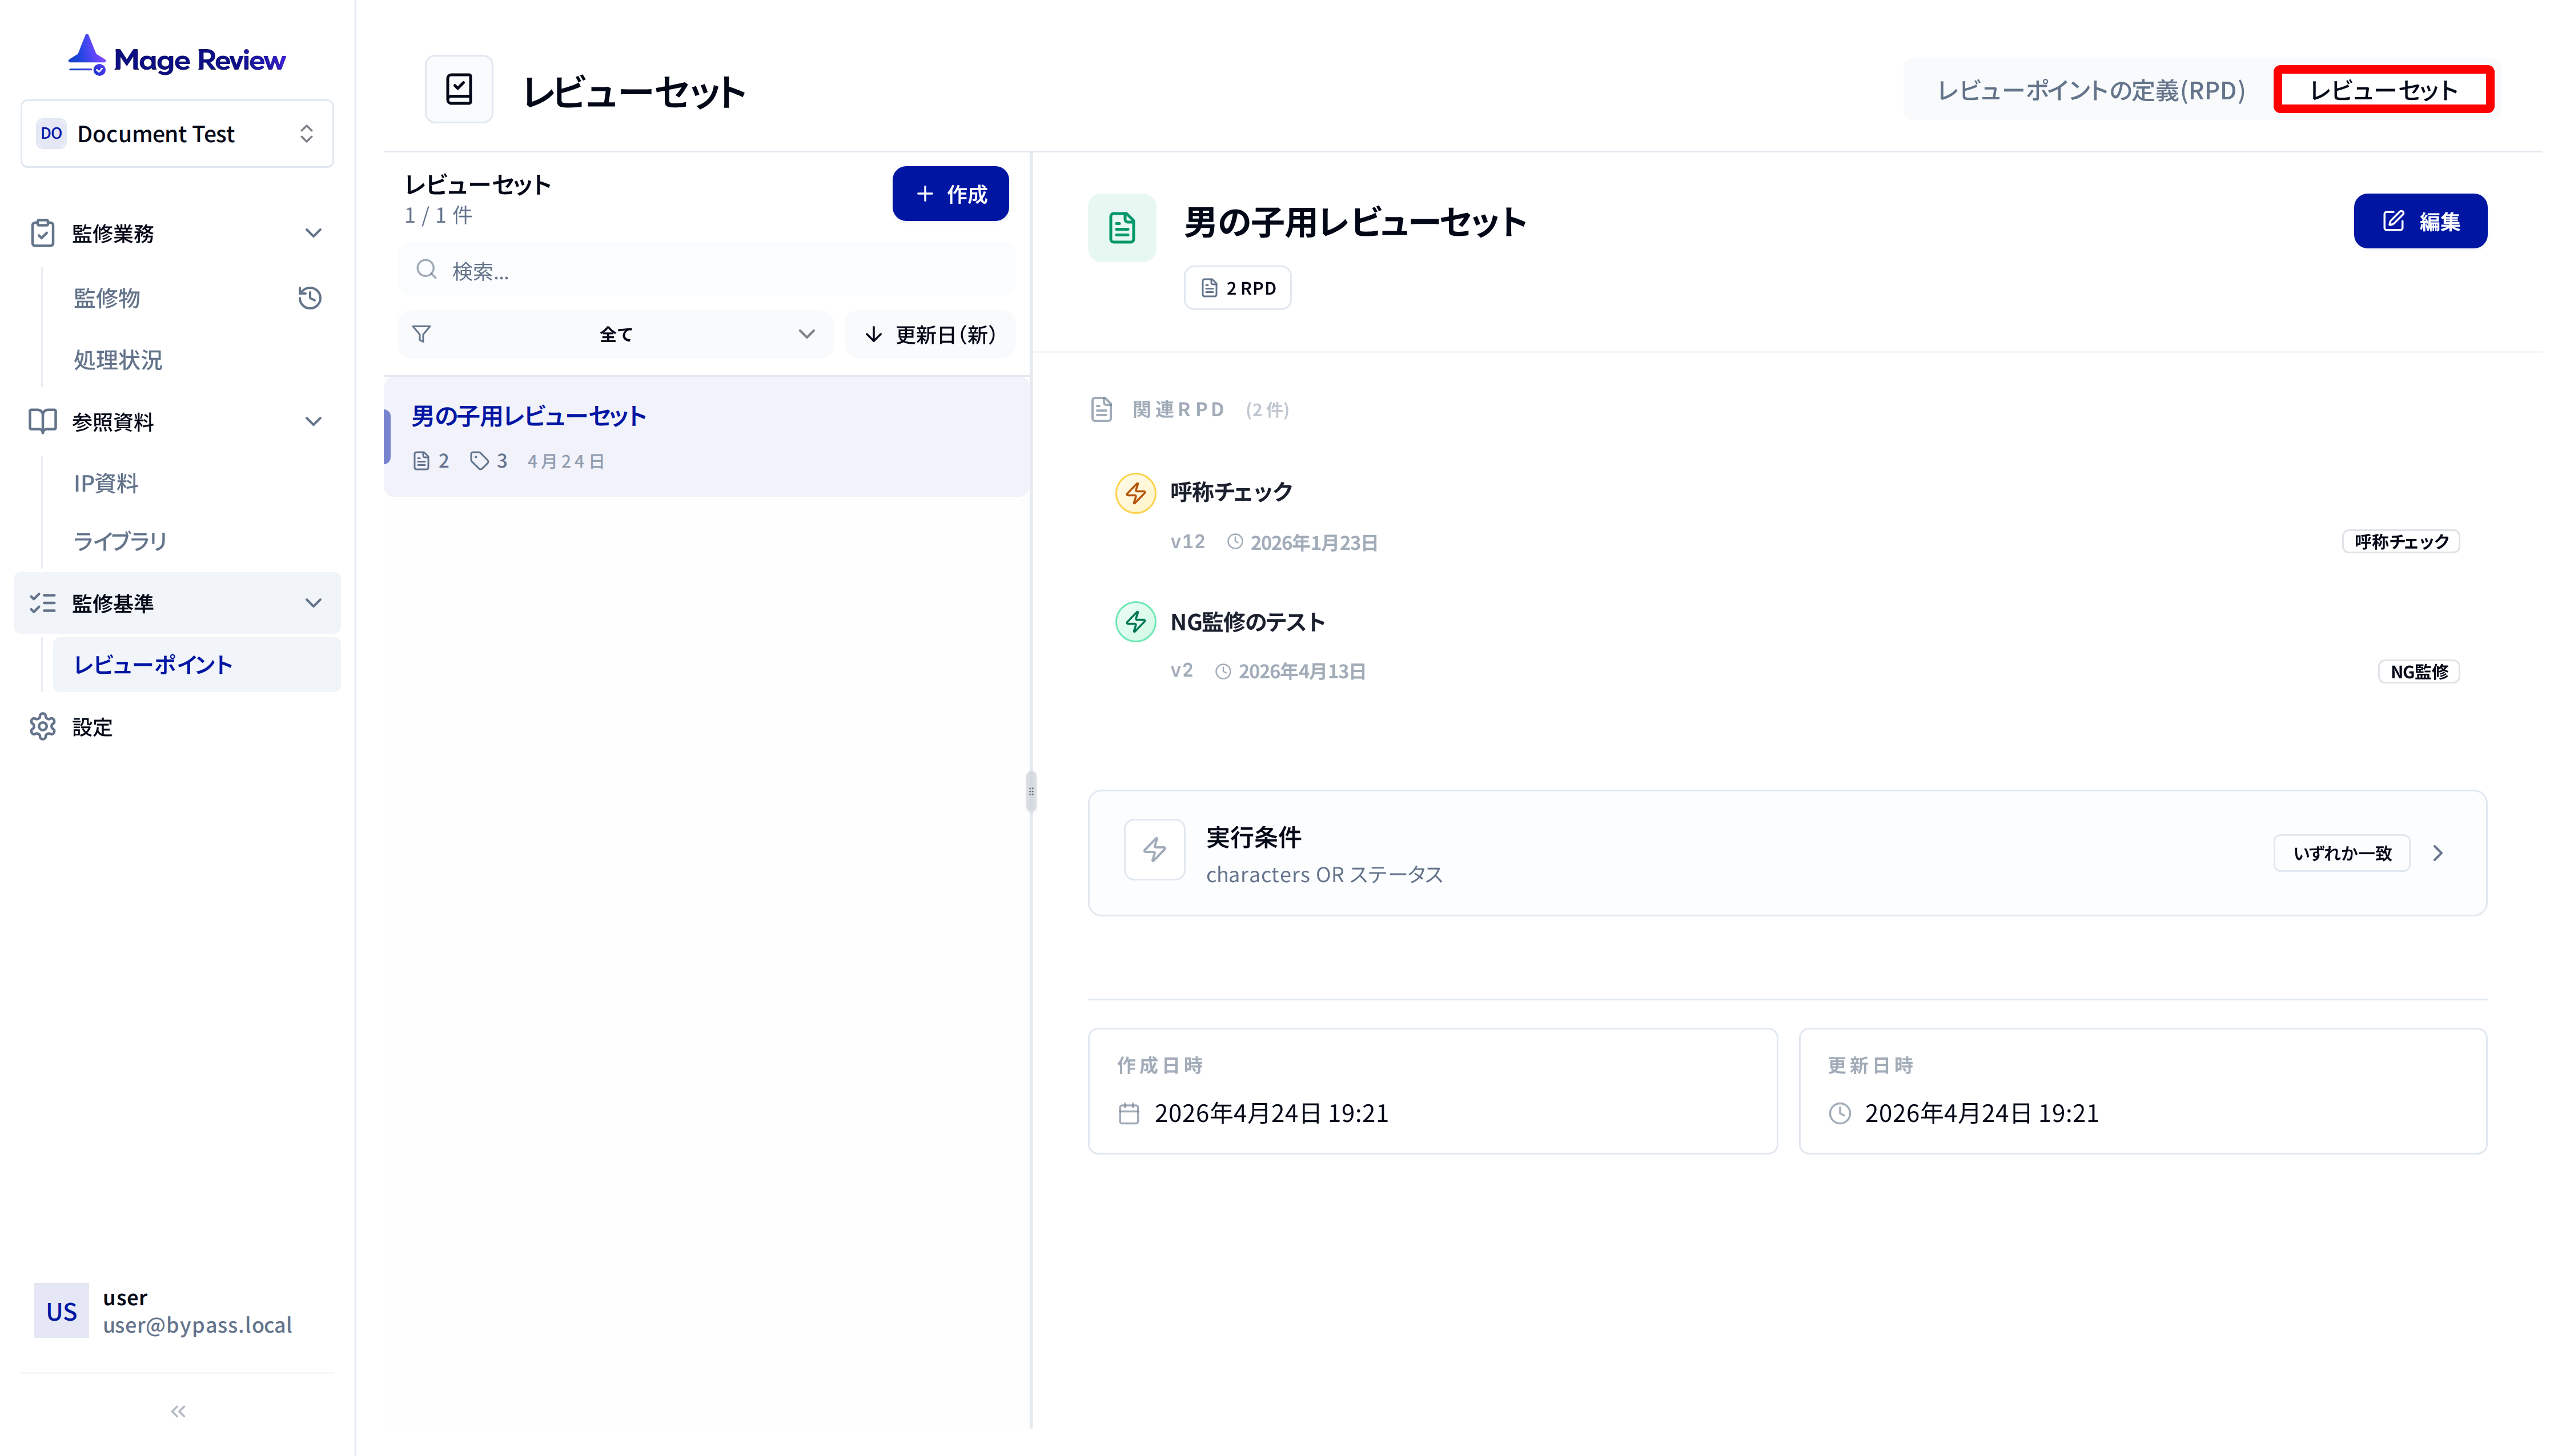Click the 2 RPD badge
This screenshot has height=1456, width=2570.
[x=1237, y=288]
